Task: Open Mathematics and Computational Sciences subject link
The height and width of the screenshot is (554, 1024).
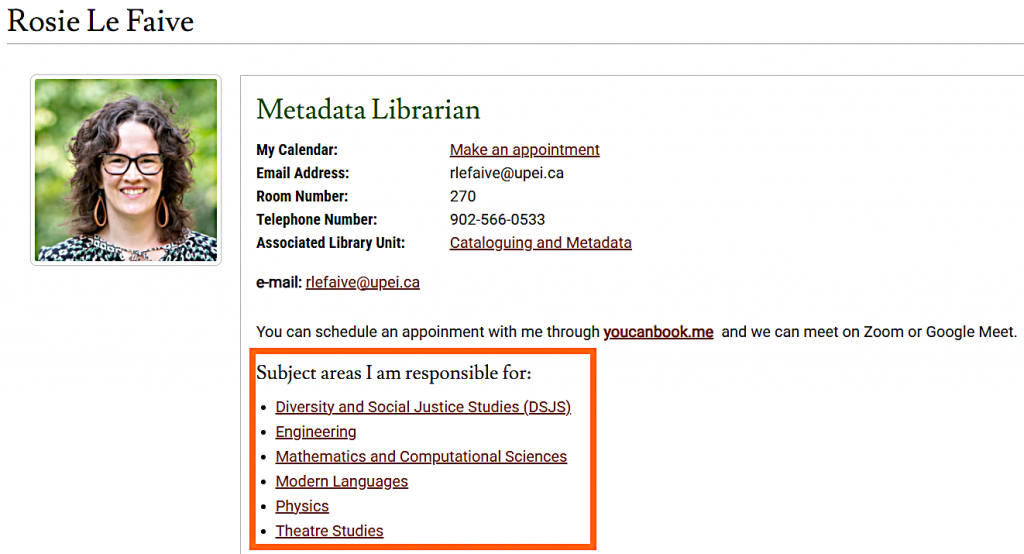Action: (421, 457)
